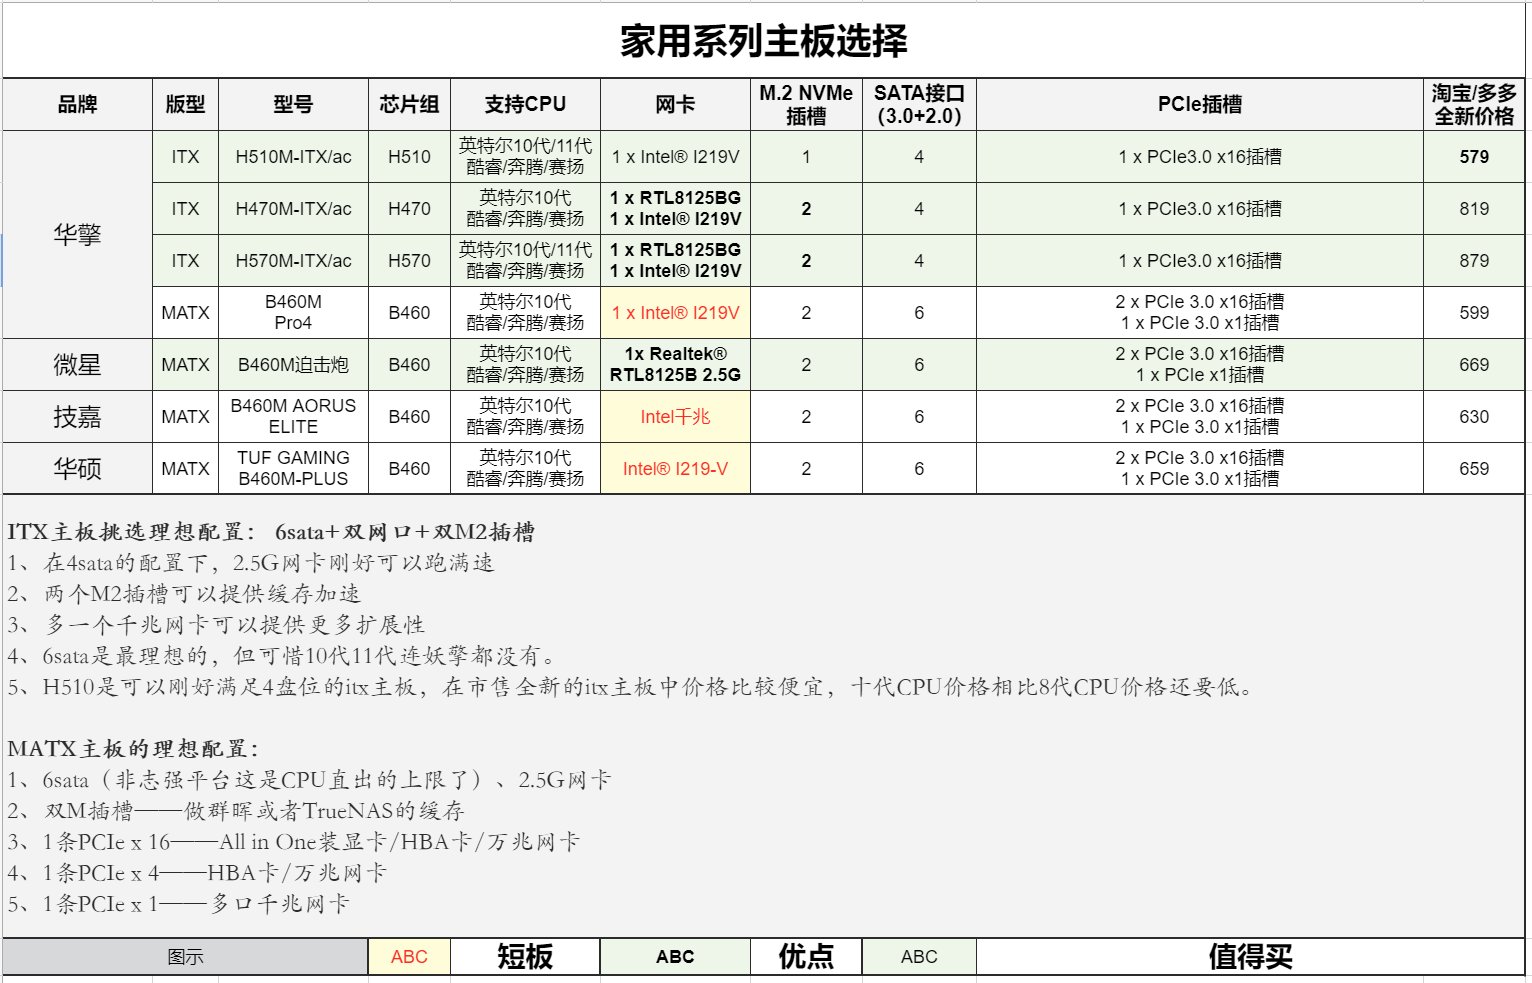Select the M.2 NVMe插槽 header cell

pyautogui.click(x=805, y=104)
